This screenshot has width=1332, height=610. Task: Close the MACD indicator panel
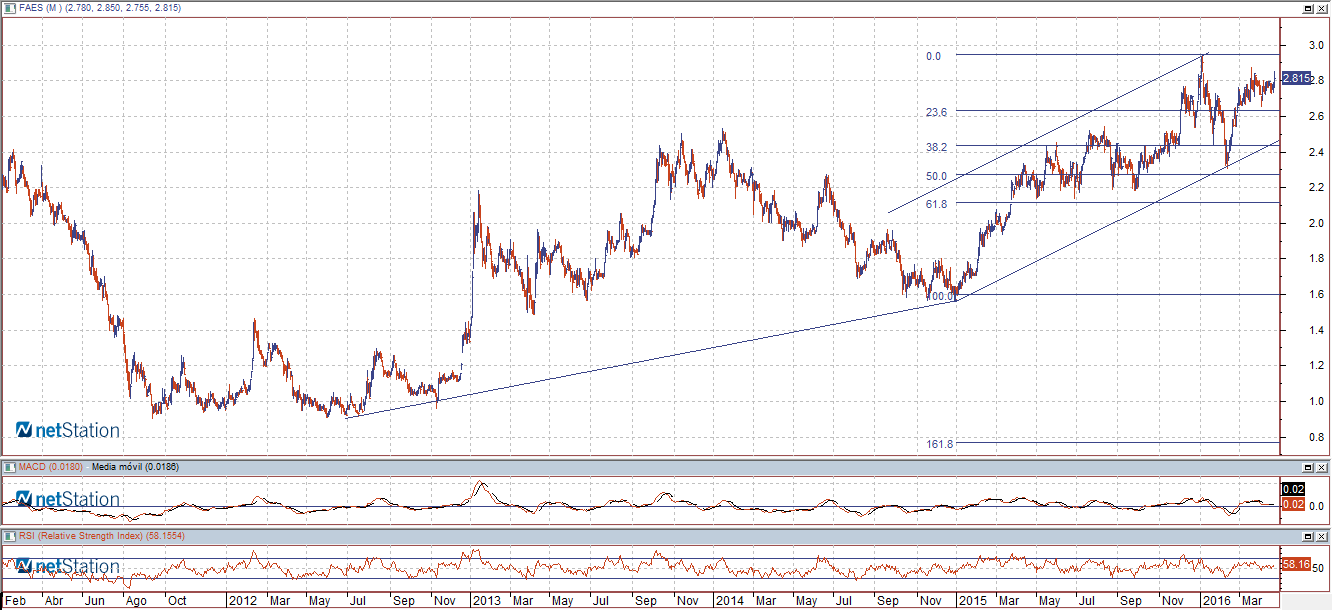pos(1322,467)
